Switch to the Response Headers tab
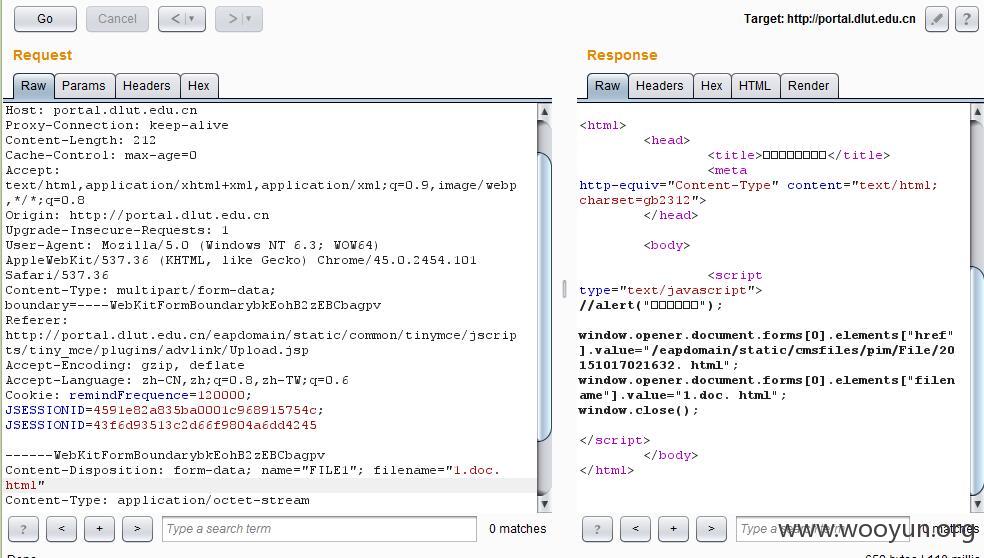Viewport: 984px width, 558px height. tap(660, 86)
